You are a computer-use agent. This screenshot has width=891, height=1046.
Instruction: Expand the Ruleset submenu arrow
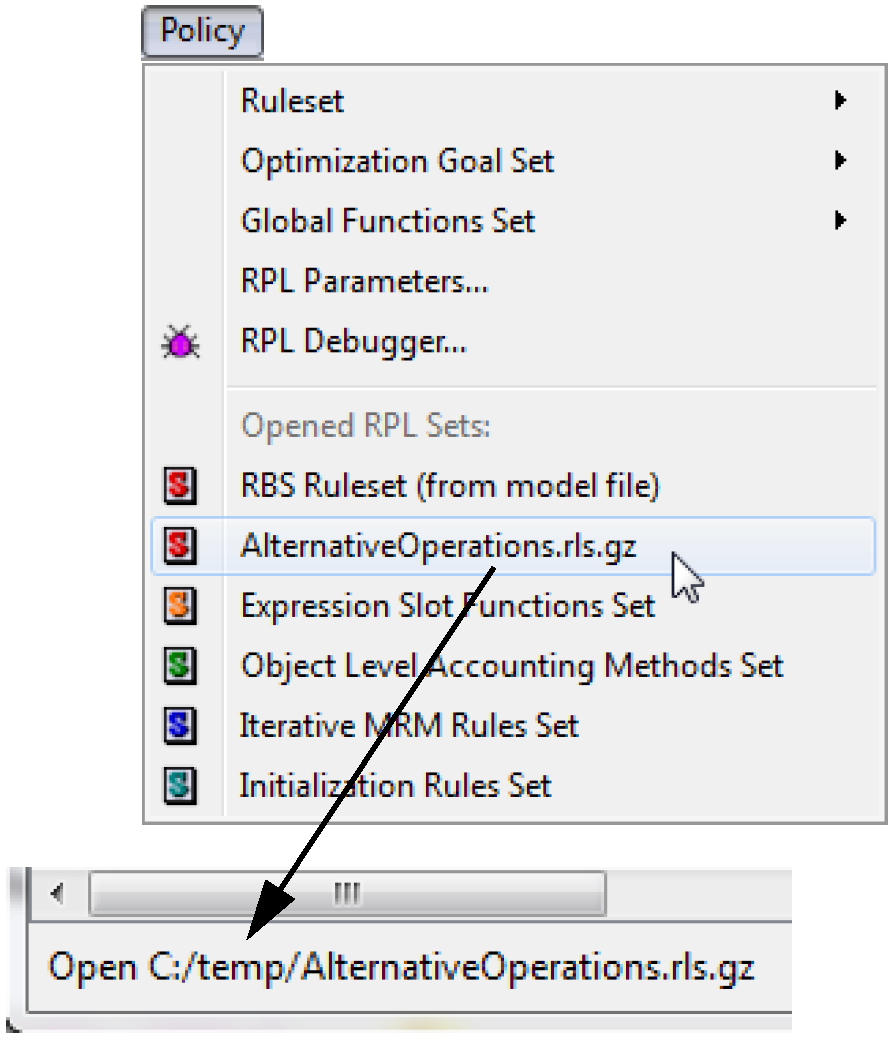point(841,101)
